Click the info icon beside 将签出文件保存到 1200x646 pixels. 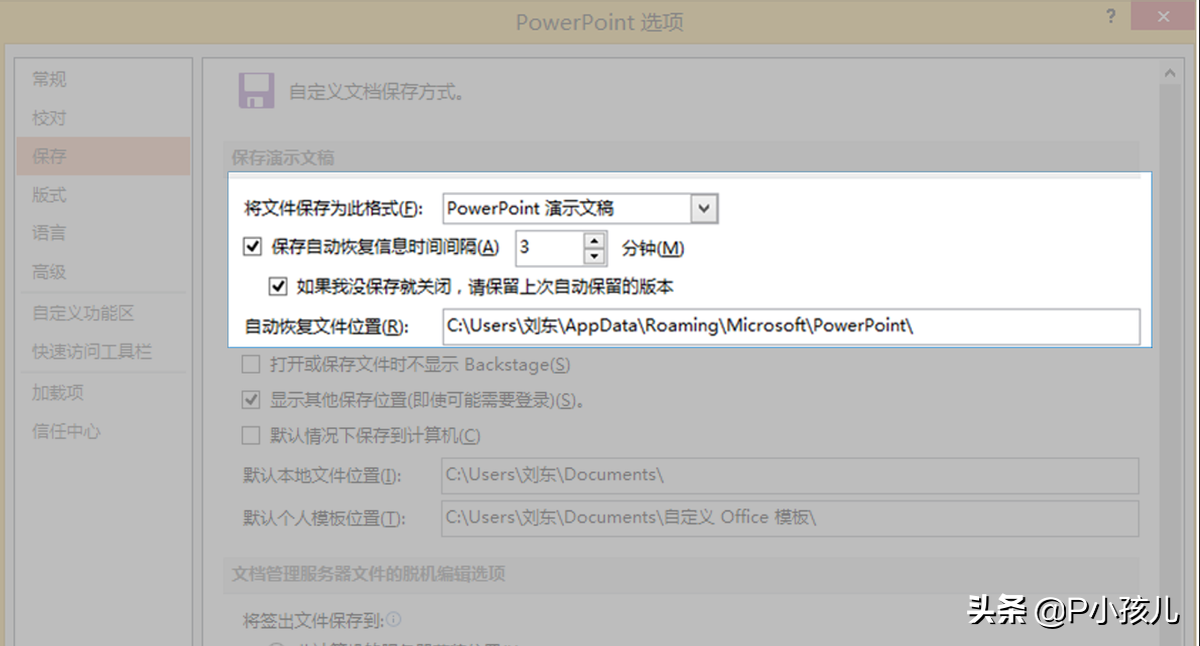pyautogui.click(x=394, y=620)
